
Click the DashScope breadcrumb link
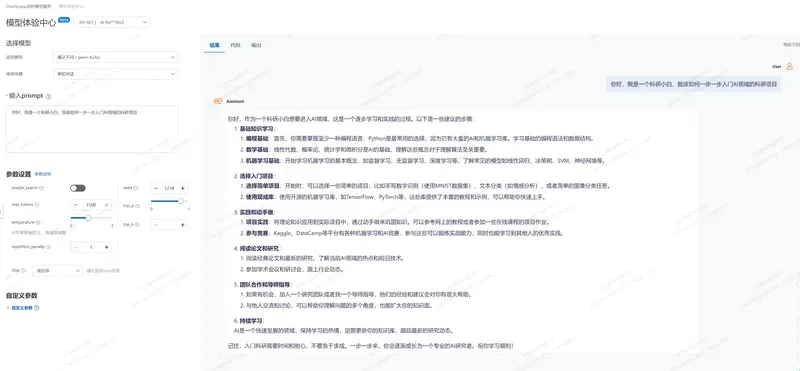(29, 8)
